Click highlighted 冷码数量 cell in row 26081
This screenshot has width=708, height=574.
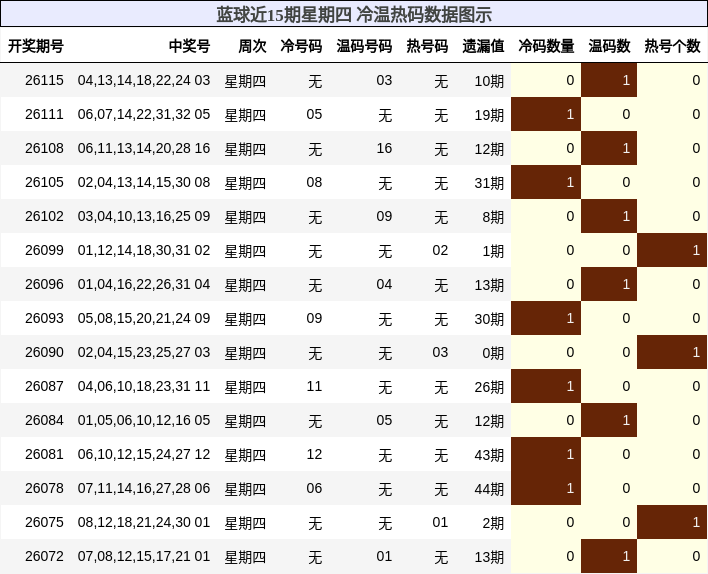click(546, 454)
